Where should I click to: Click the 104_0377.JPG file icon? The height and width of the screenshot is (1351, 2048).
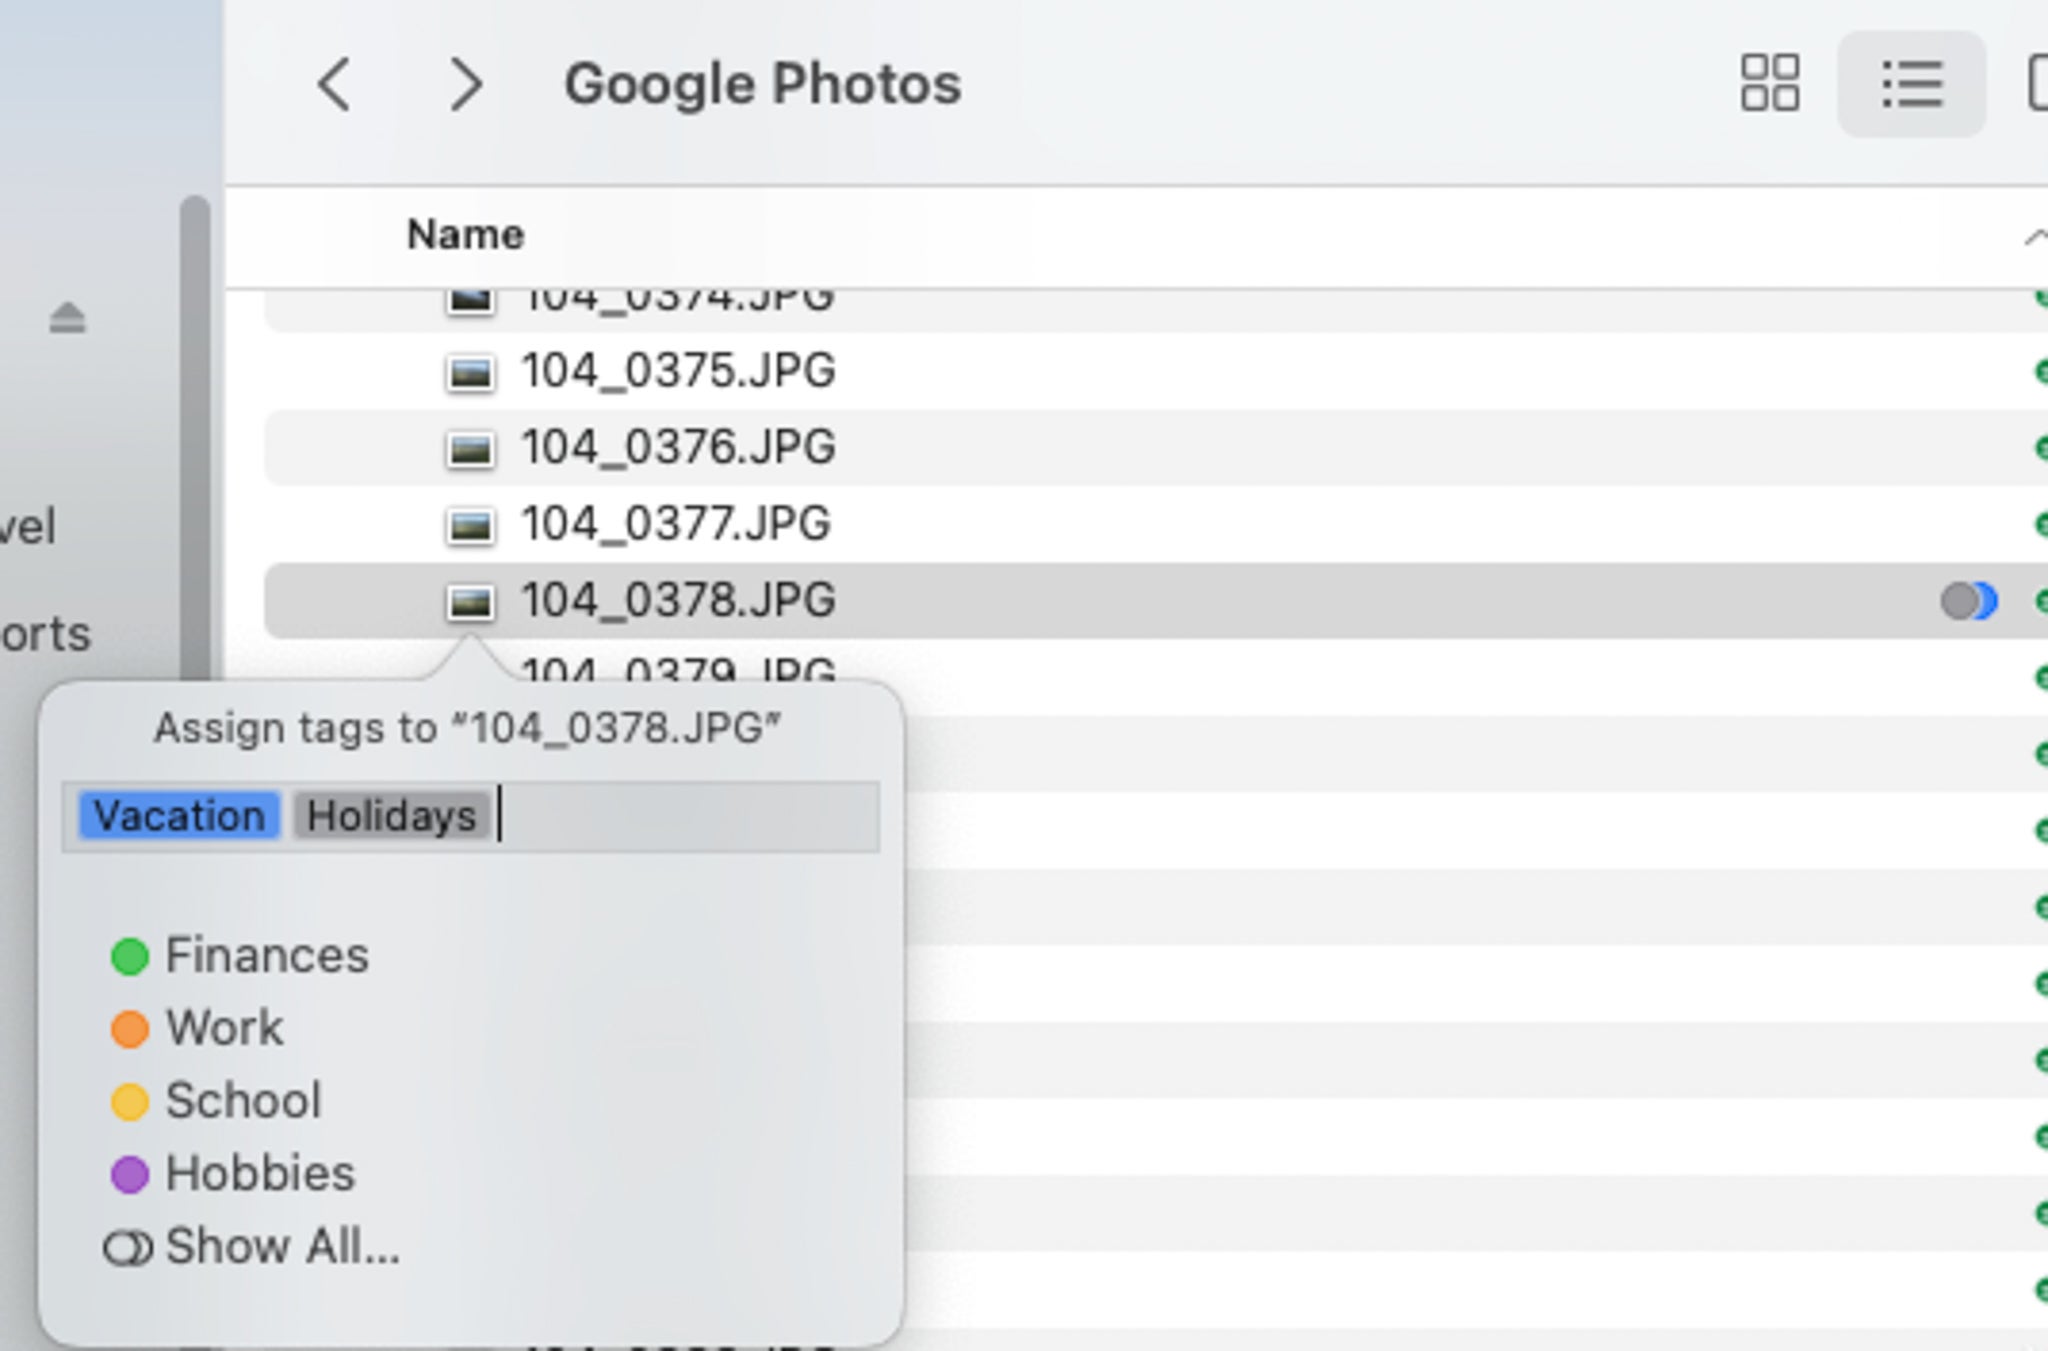470,524
